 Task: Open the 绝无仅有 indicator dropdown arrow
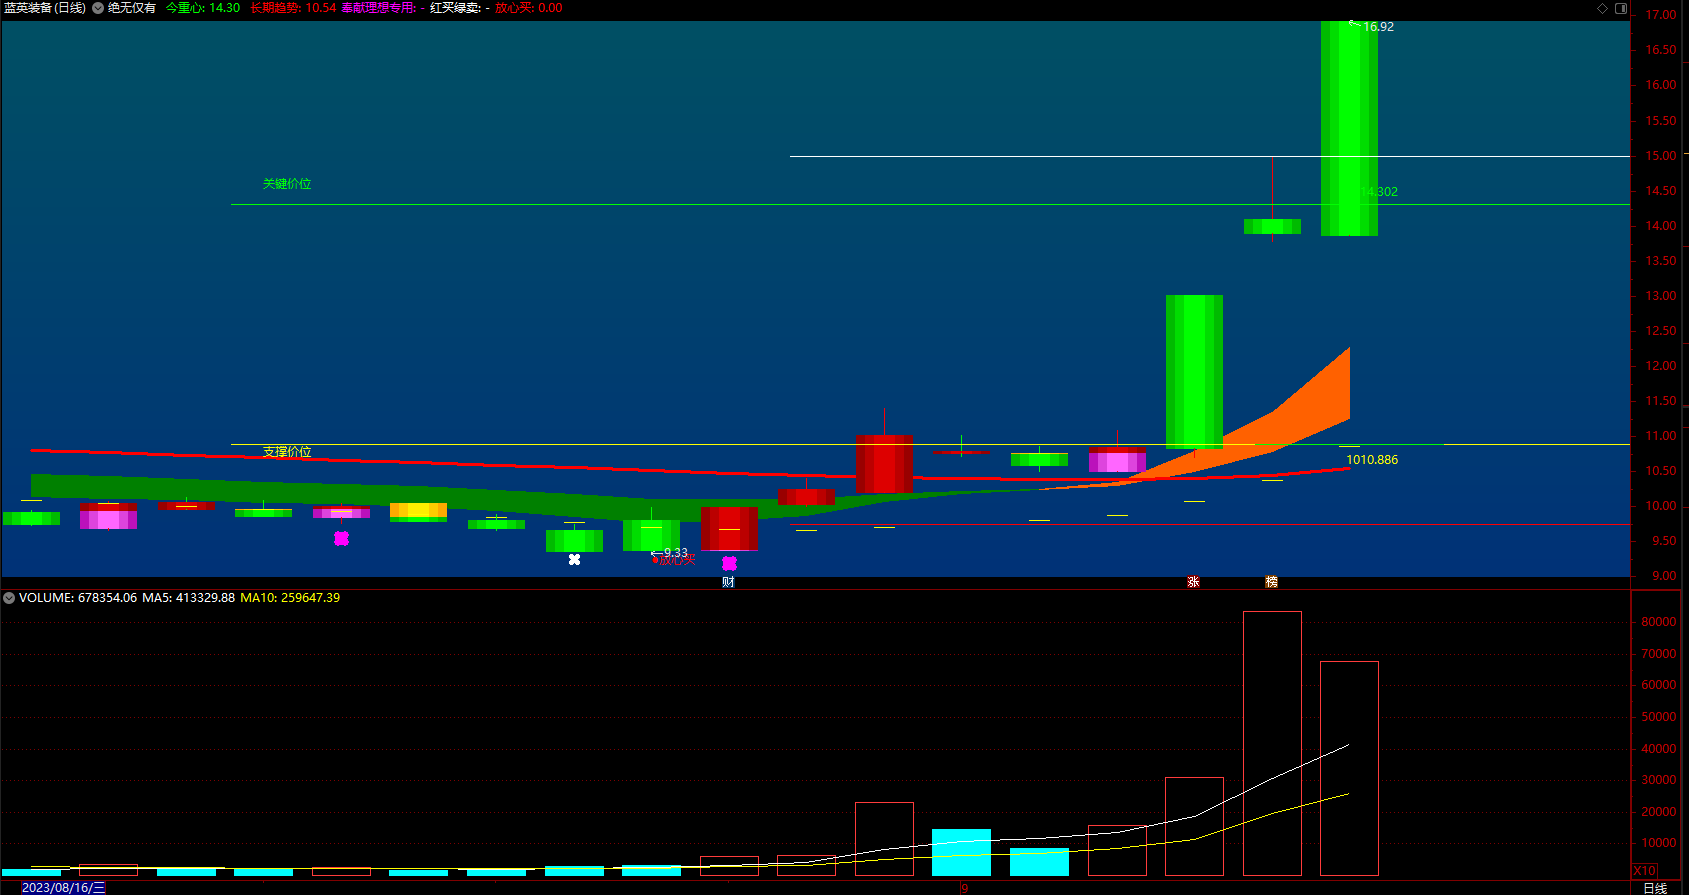(98, 8)
